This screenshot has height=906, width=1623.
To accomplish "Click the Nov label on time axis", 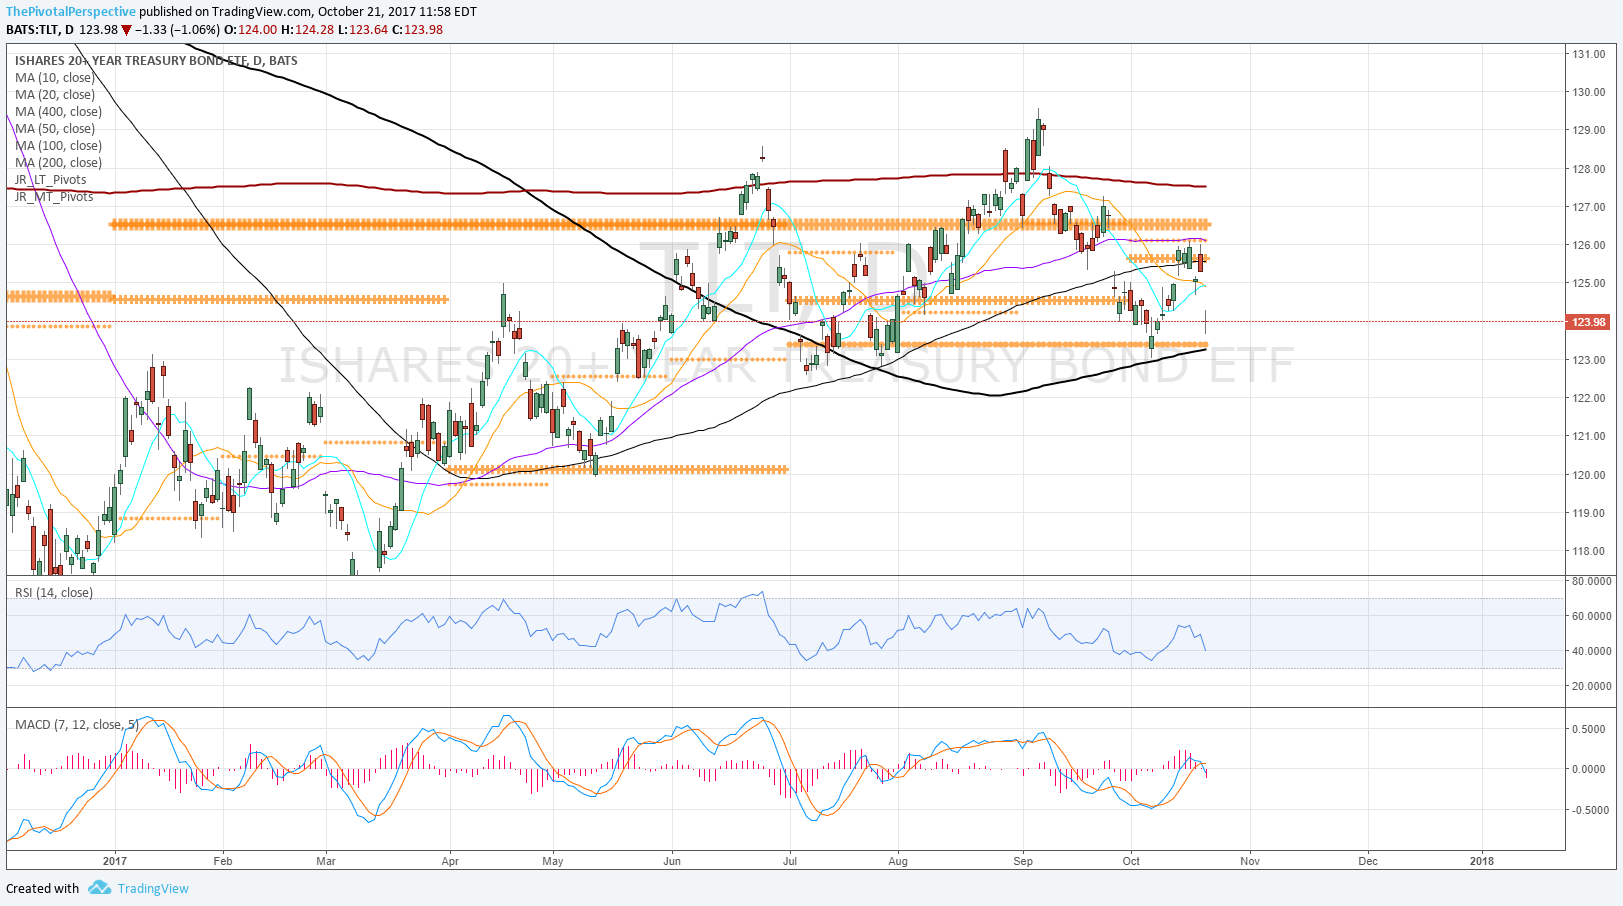I will tap(1250, 861).
